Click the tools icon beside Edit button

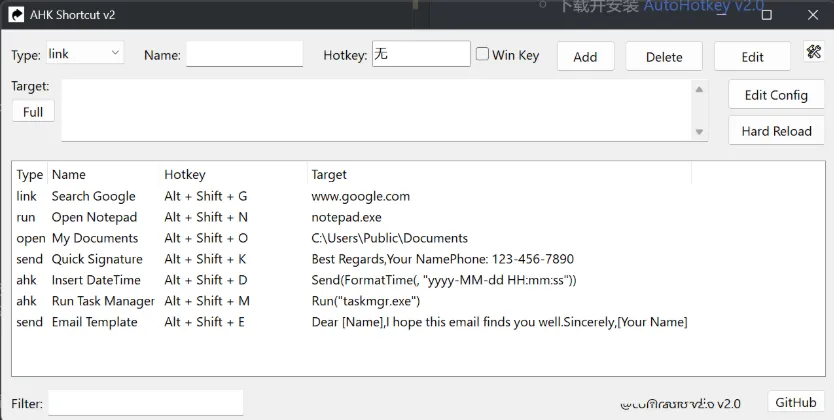point(812,52)
